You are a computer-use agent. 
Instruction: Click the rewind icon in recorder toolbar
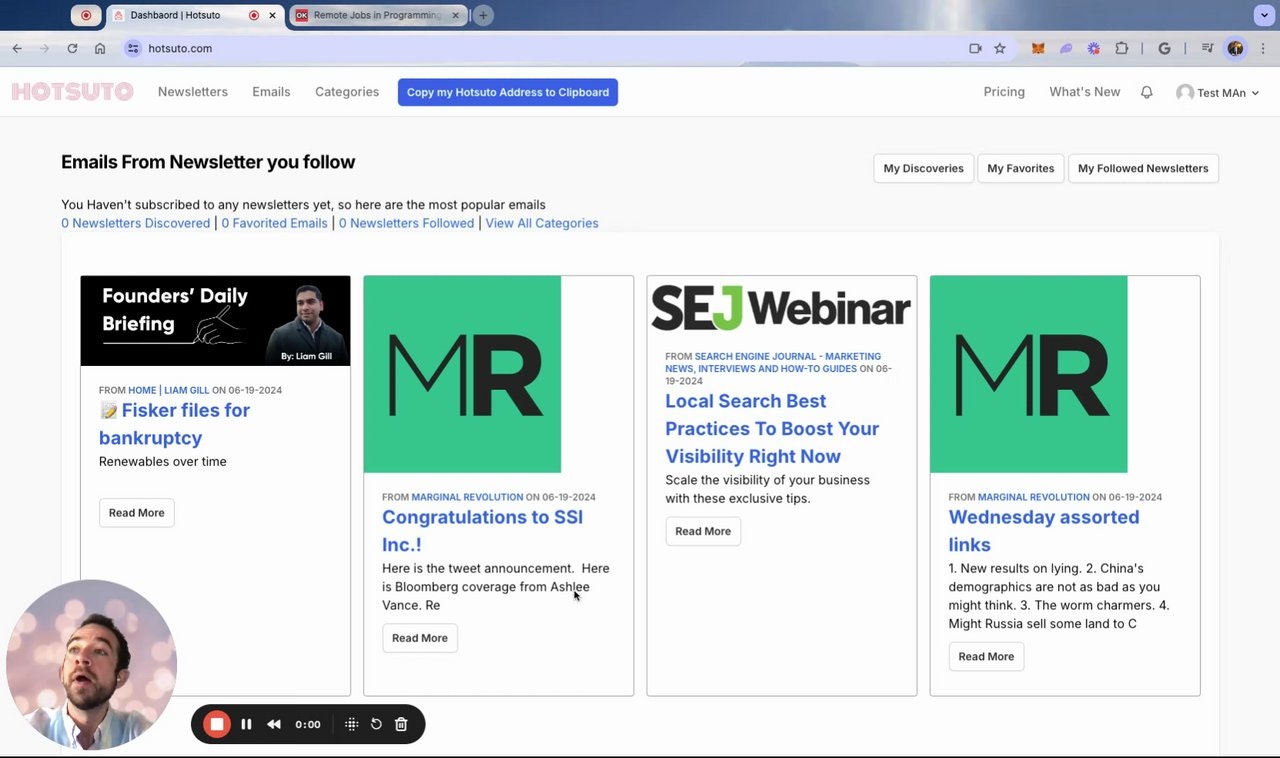coord(274,724)
